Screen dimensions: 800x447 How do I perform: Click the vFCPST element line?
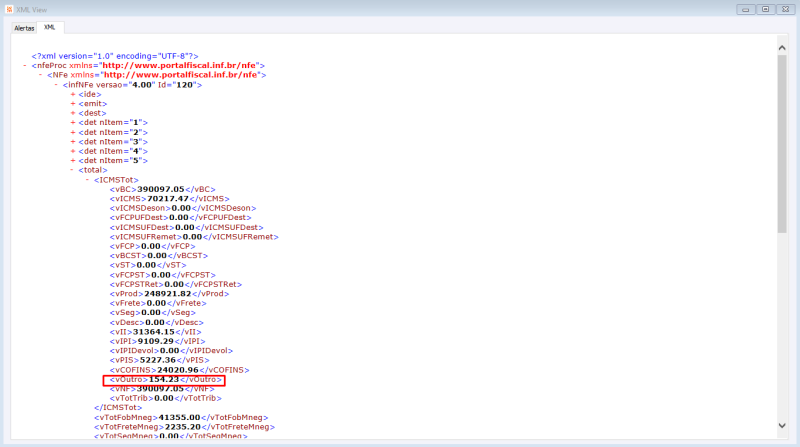pyautogui.click(x=162, y=275)
